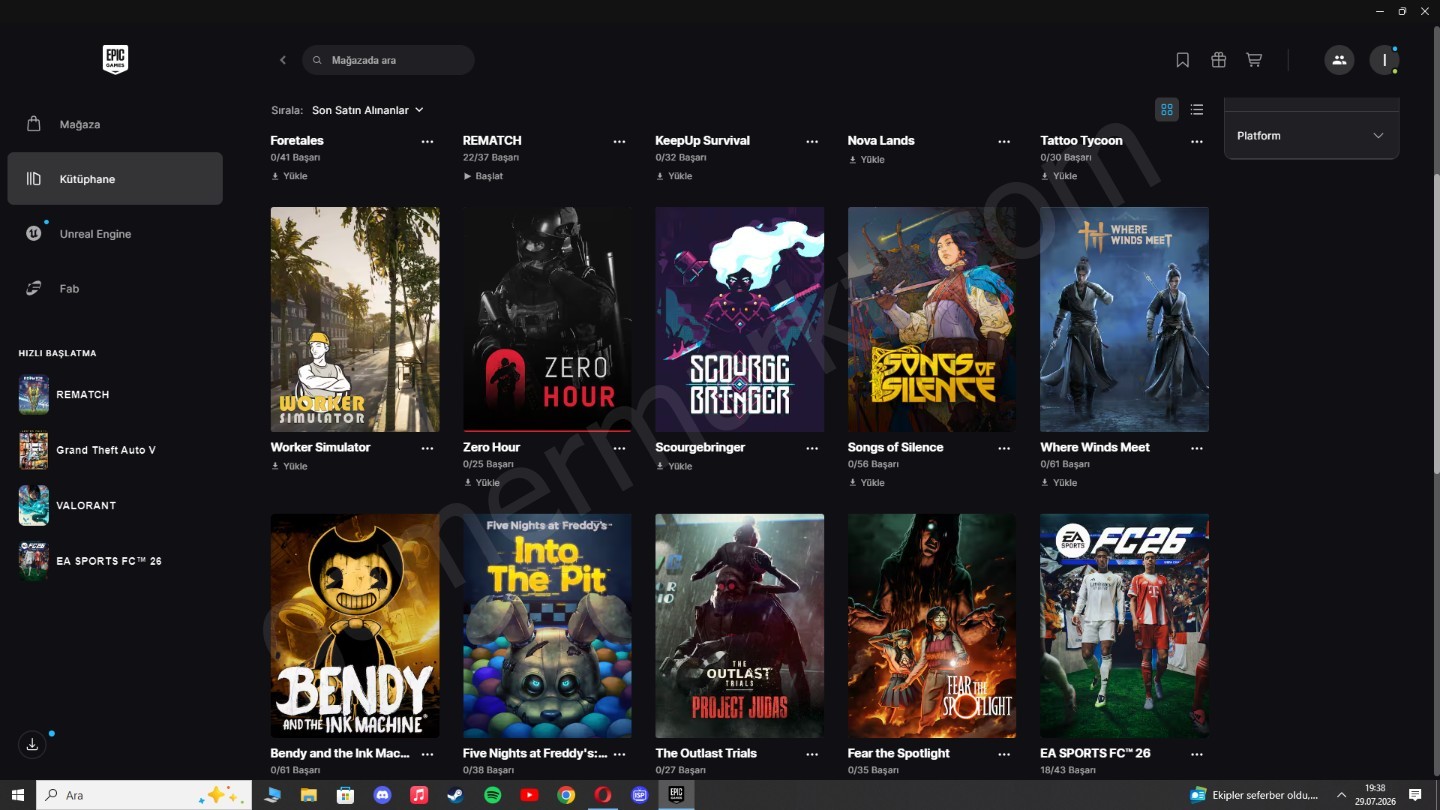Open the shopping cart
Viewport: 1440px width, 810px height.
(1254, 60)
